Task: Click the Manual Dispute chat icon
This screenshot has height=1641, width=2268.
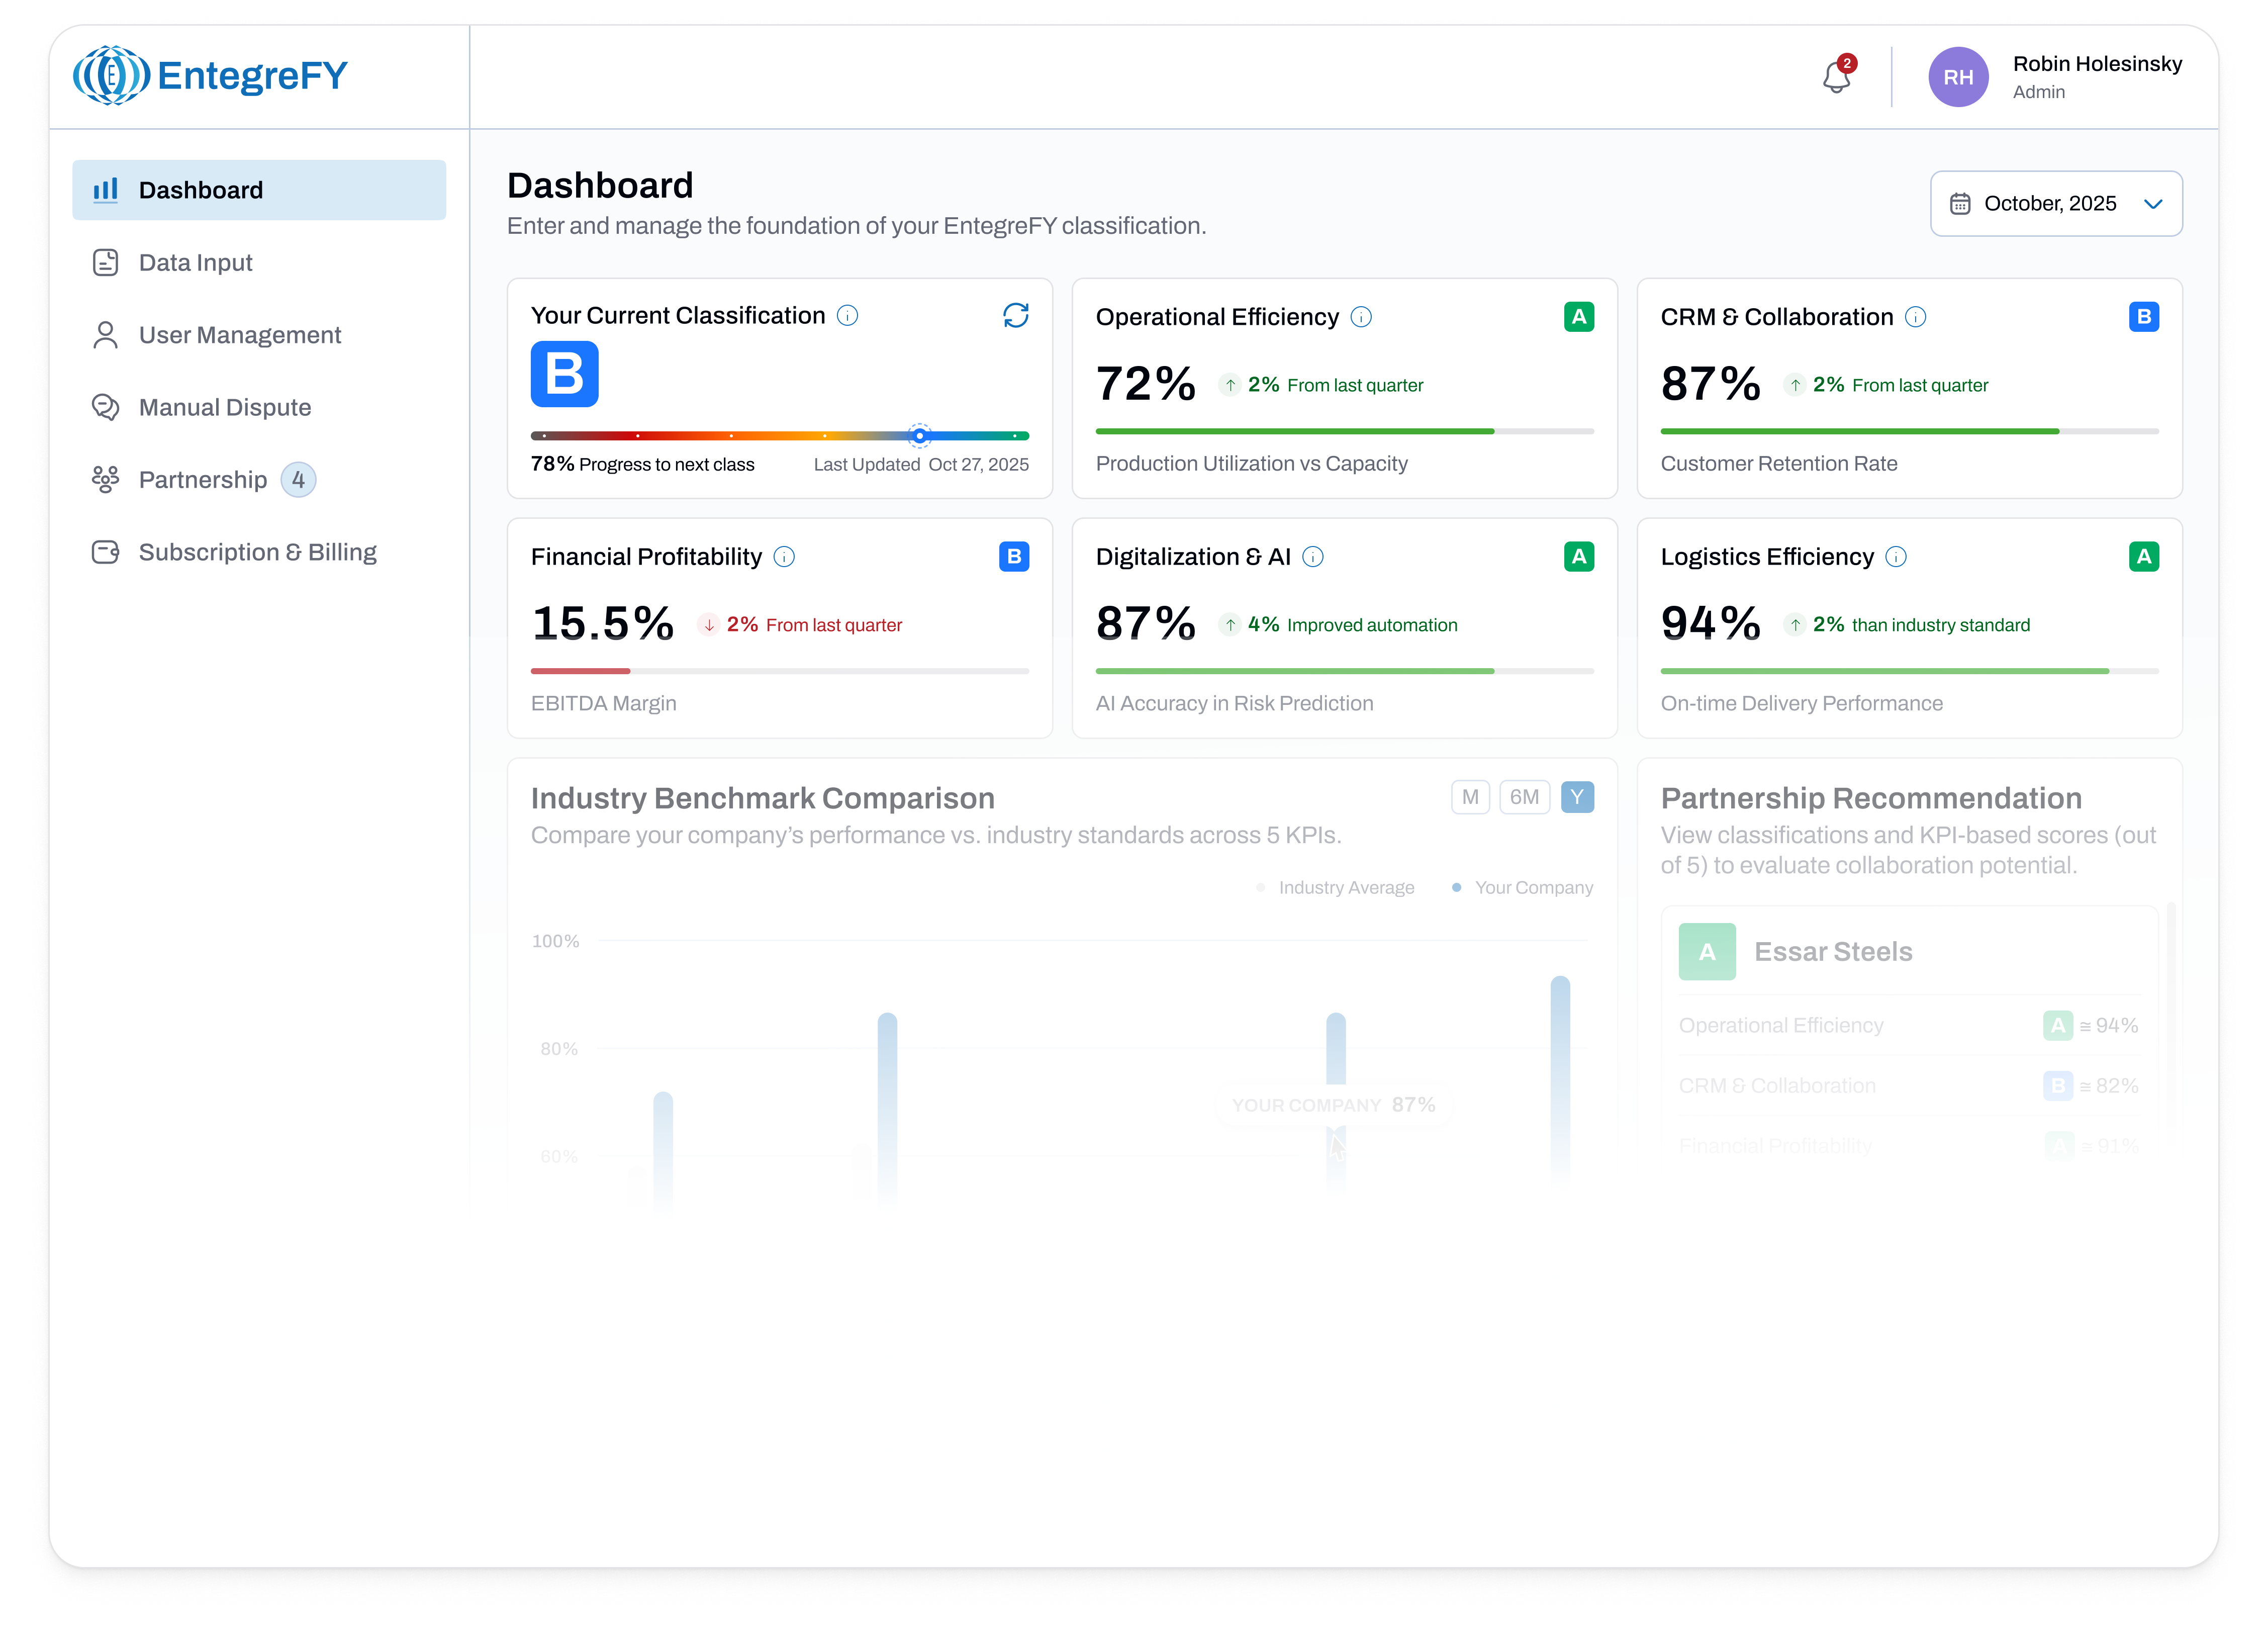Action: pyautogui.click(x=105, y=407)
